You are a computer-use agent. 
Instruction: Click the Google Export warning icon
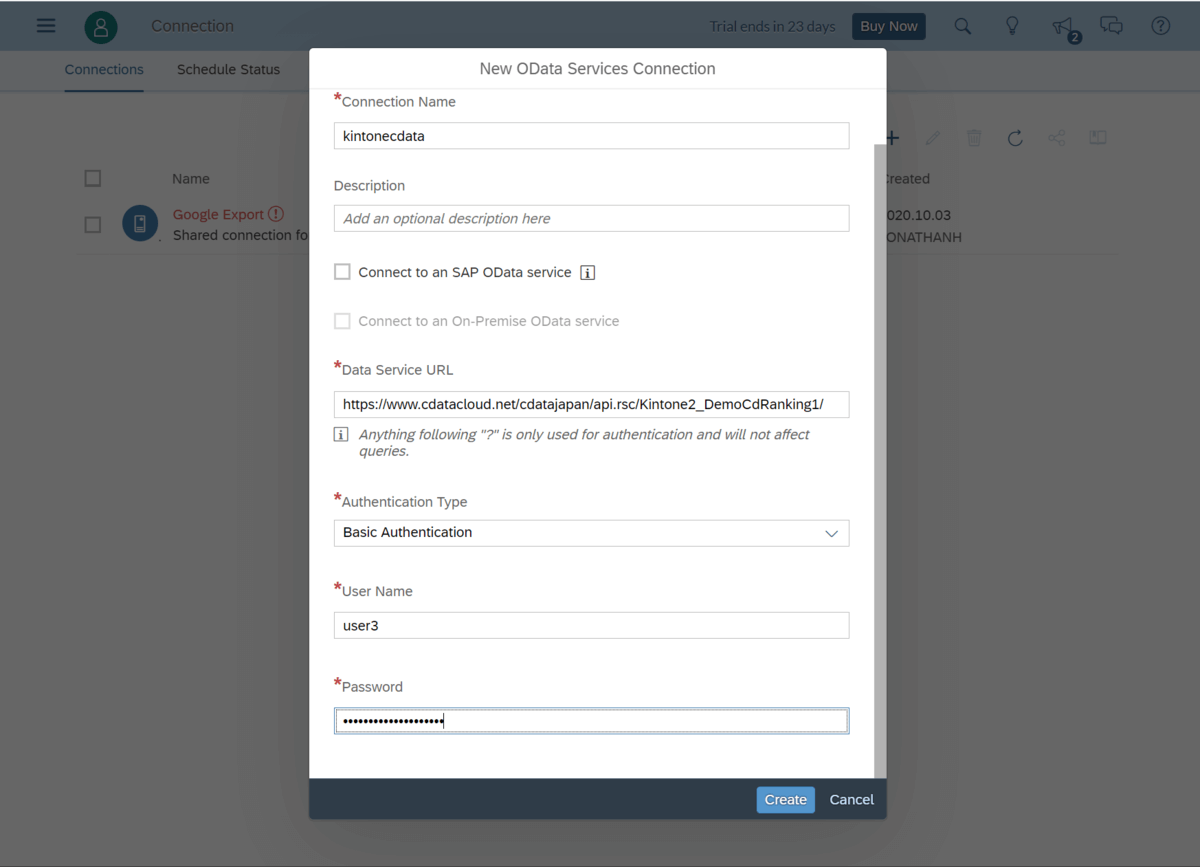click(276, 214)
